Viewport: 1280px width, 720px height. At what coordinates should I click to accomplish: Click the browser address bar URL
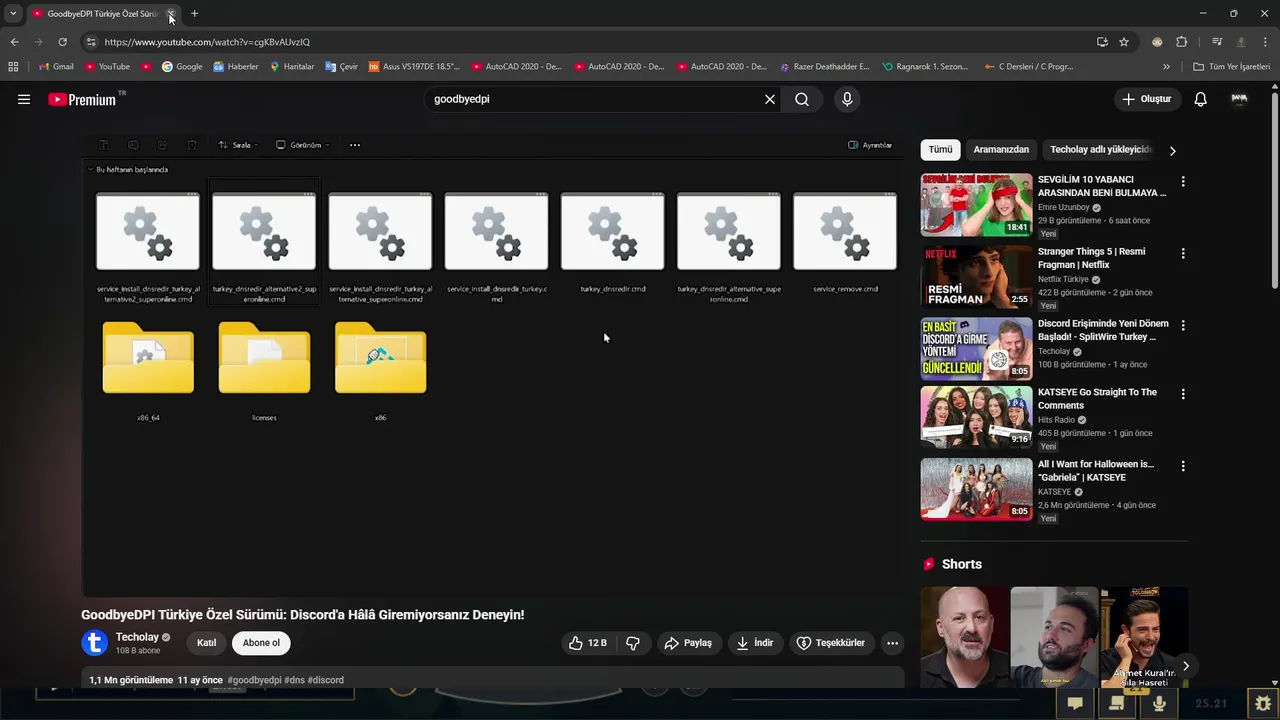pos(207,42)
